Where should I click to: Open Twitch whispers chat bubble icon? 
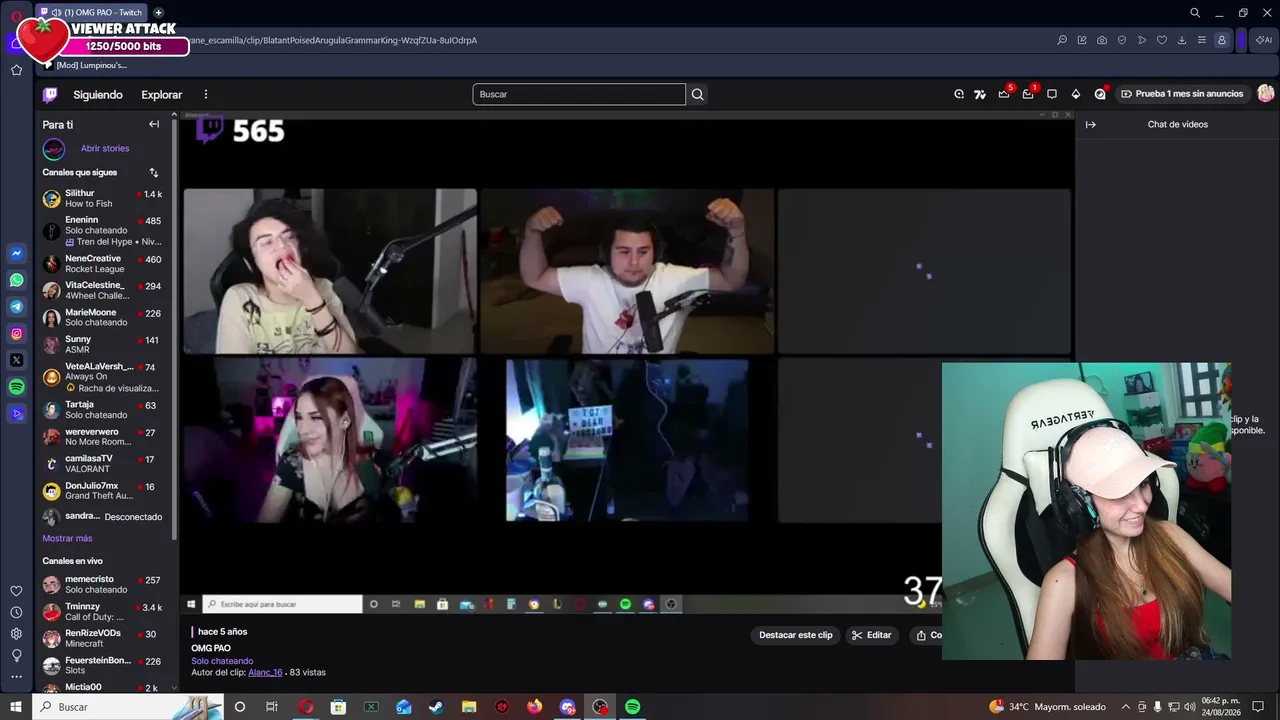[x=1052, y=94]
